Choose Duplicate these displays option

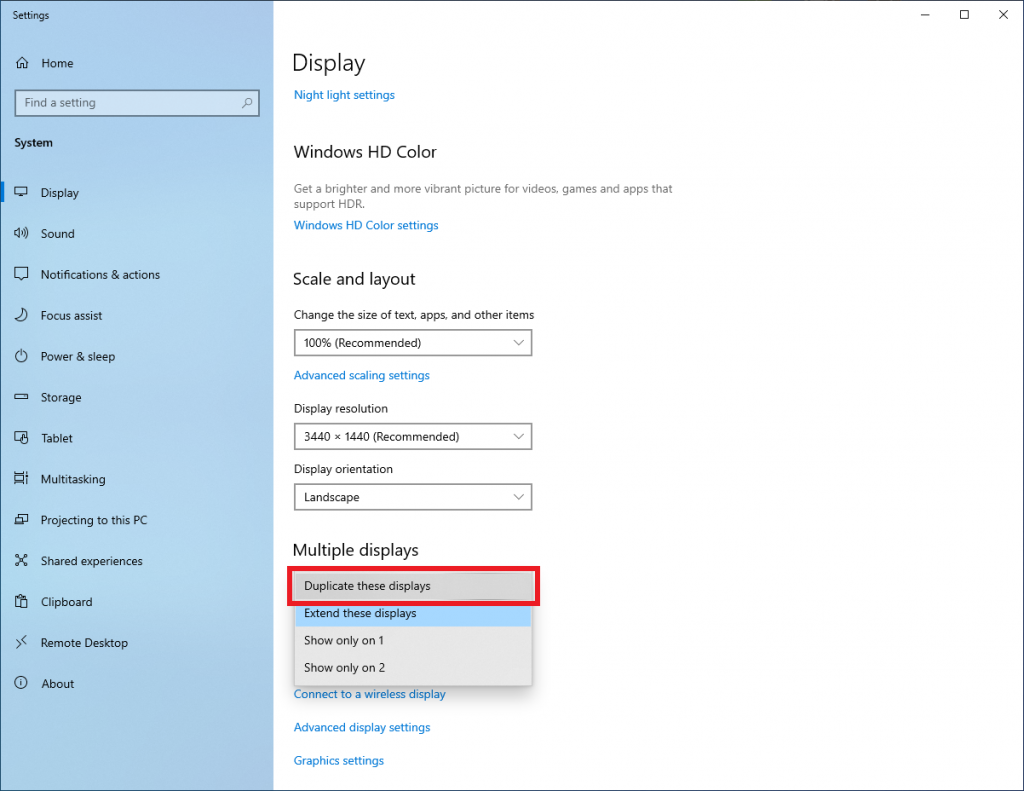(413, 586)
